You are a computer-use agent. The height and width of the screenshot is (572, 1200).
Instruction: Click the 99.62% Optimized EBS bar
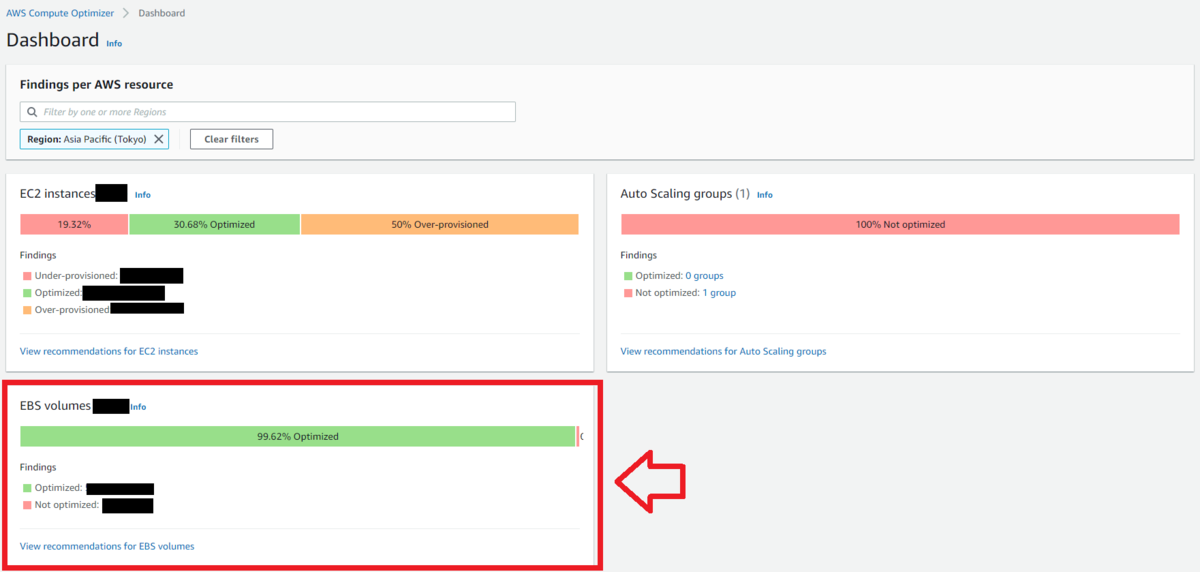coord(297,436)
